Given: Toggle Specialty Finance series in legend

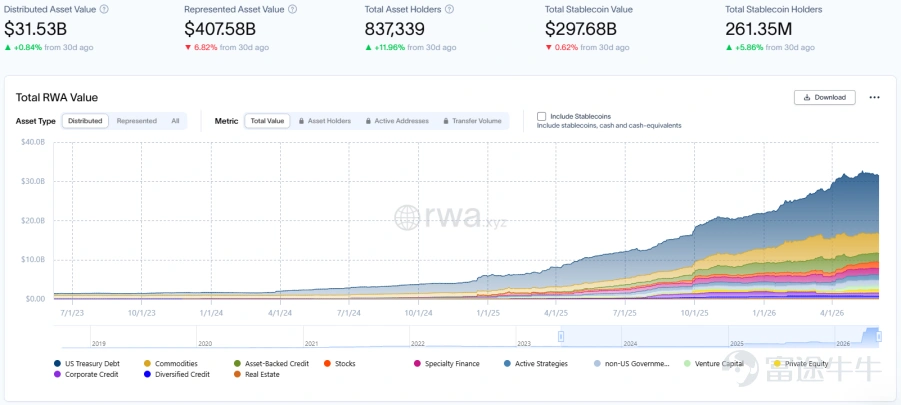Looking at the screenshot, I should click(446, 364).
